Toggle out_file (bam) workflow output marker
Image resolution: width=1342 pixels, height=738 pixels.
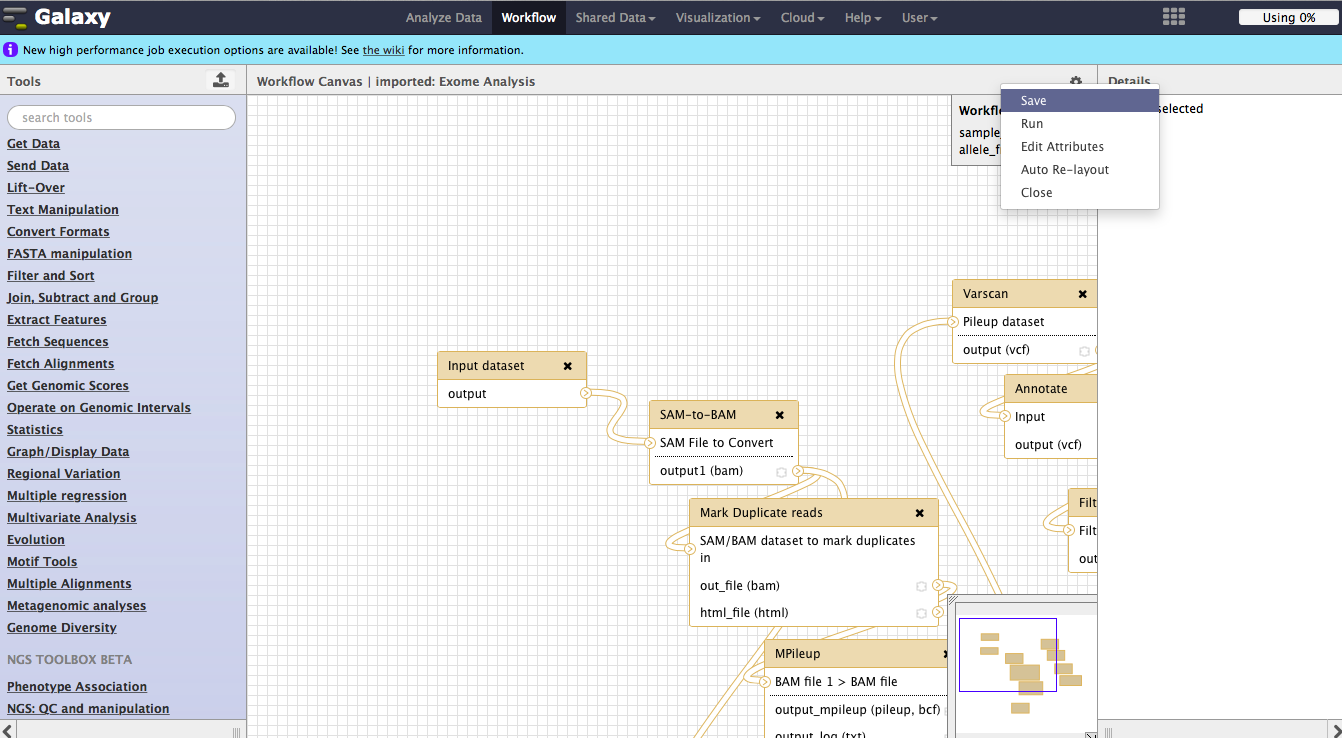point(921,586)
